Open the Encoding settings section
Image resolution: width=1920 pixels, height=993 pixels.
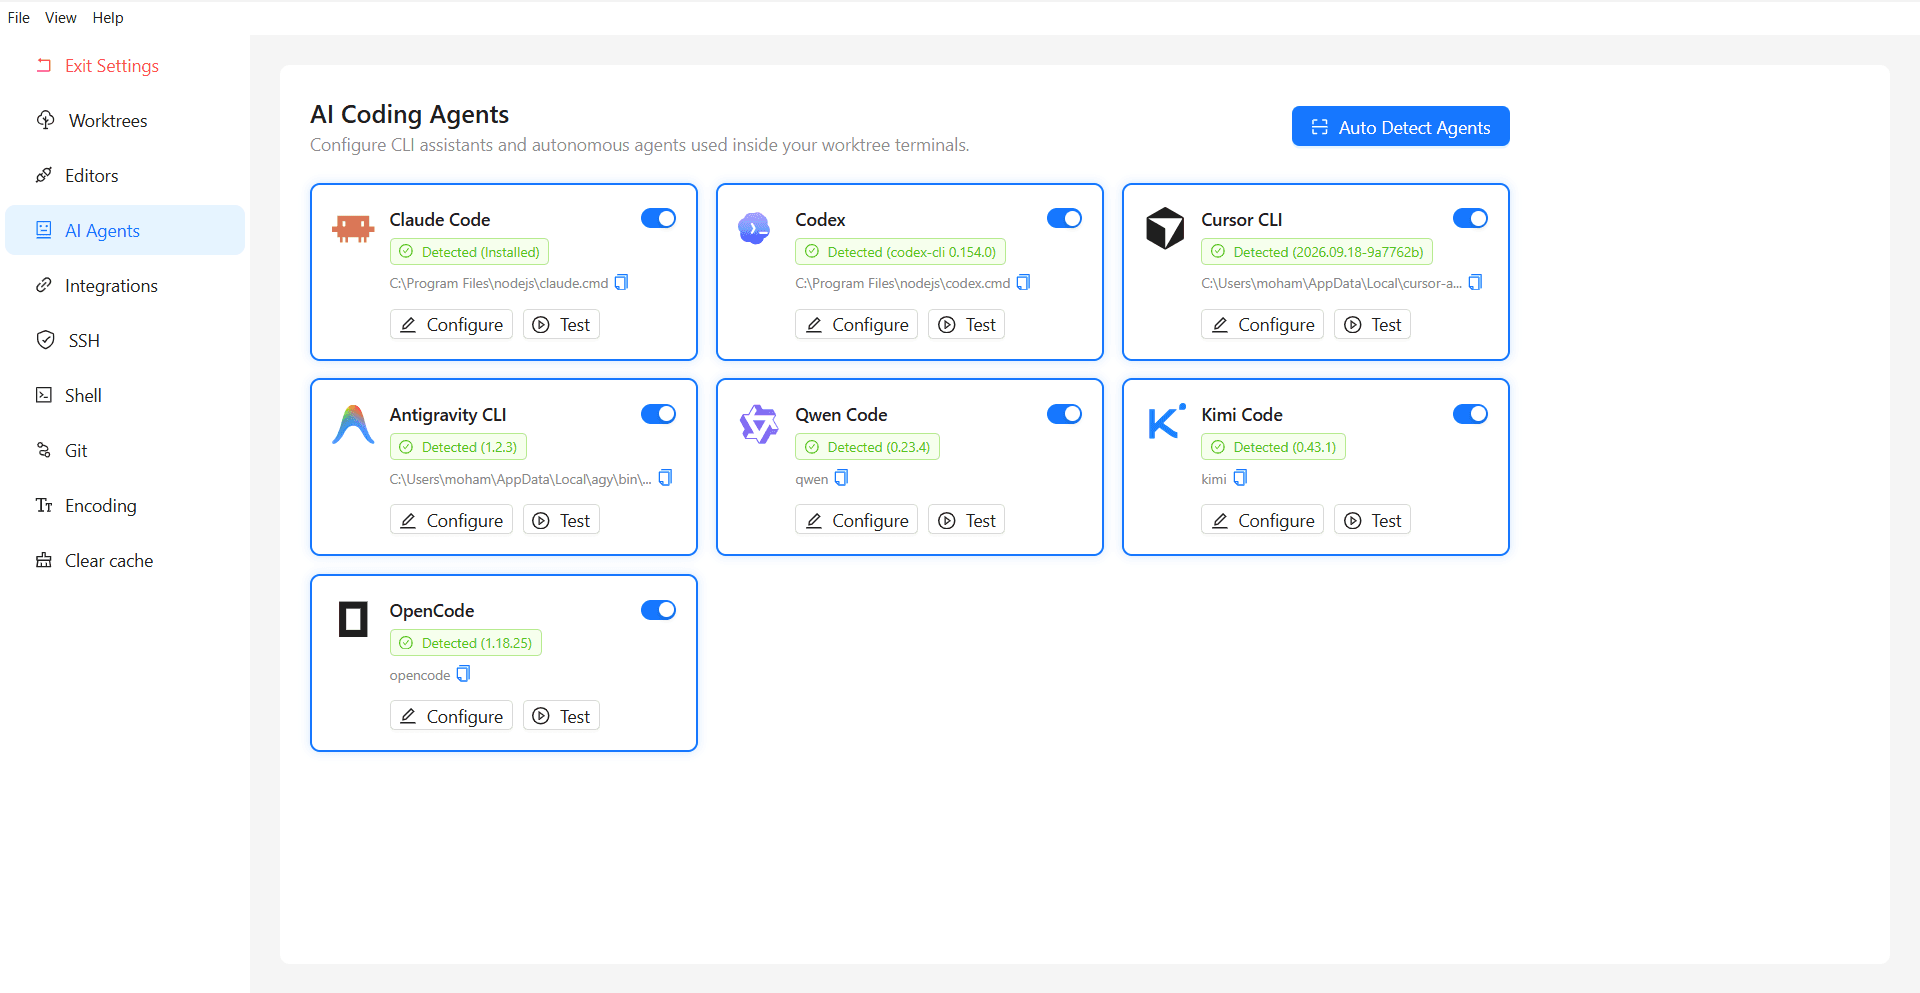[x=125, y=505]
